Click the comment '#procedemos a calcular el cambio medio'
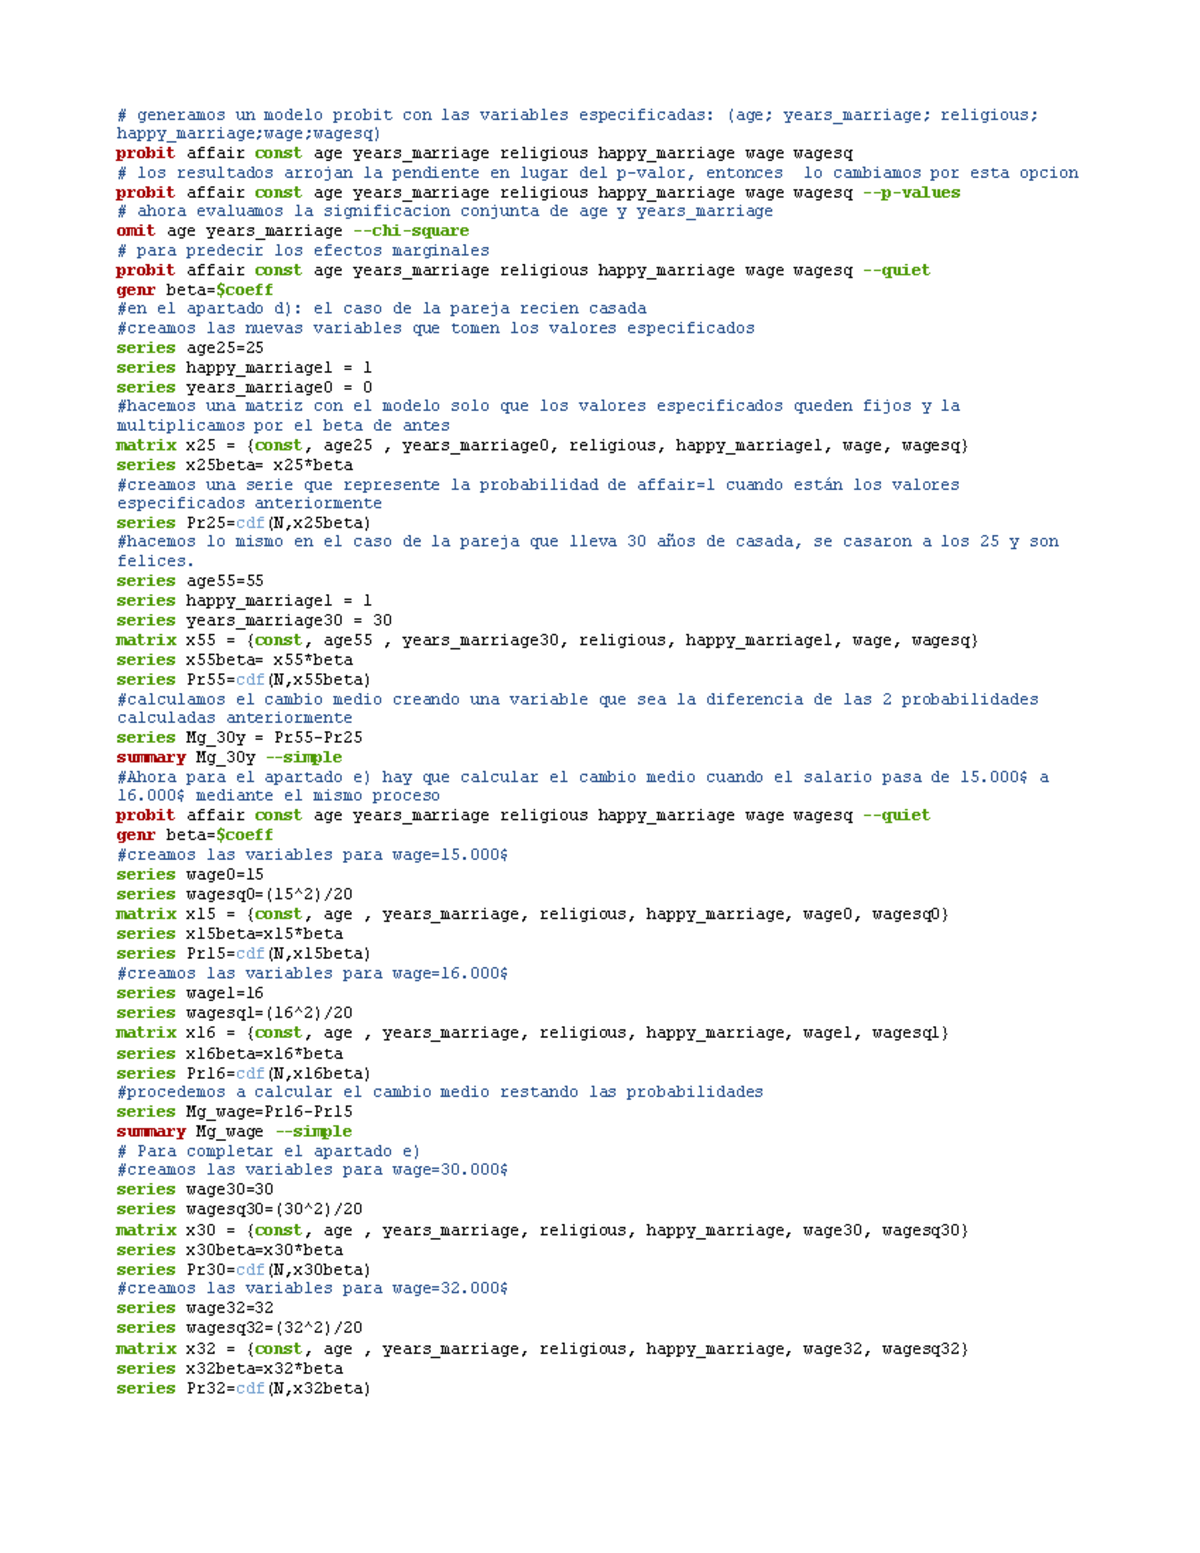Image resolution: width=1200 pixels, height=1553 pixels. pos(440,1092)
